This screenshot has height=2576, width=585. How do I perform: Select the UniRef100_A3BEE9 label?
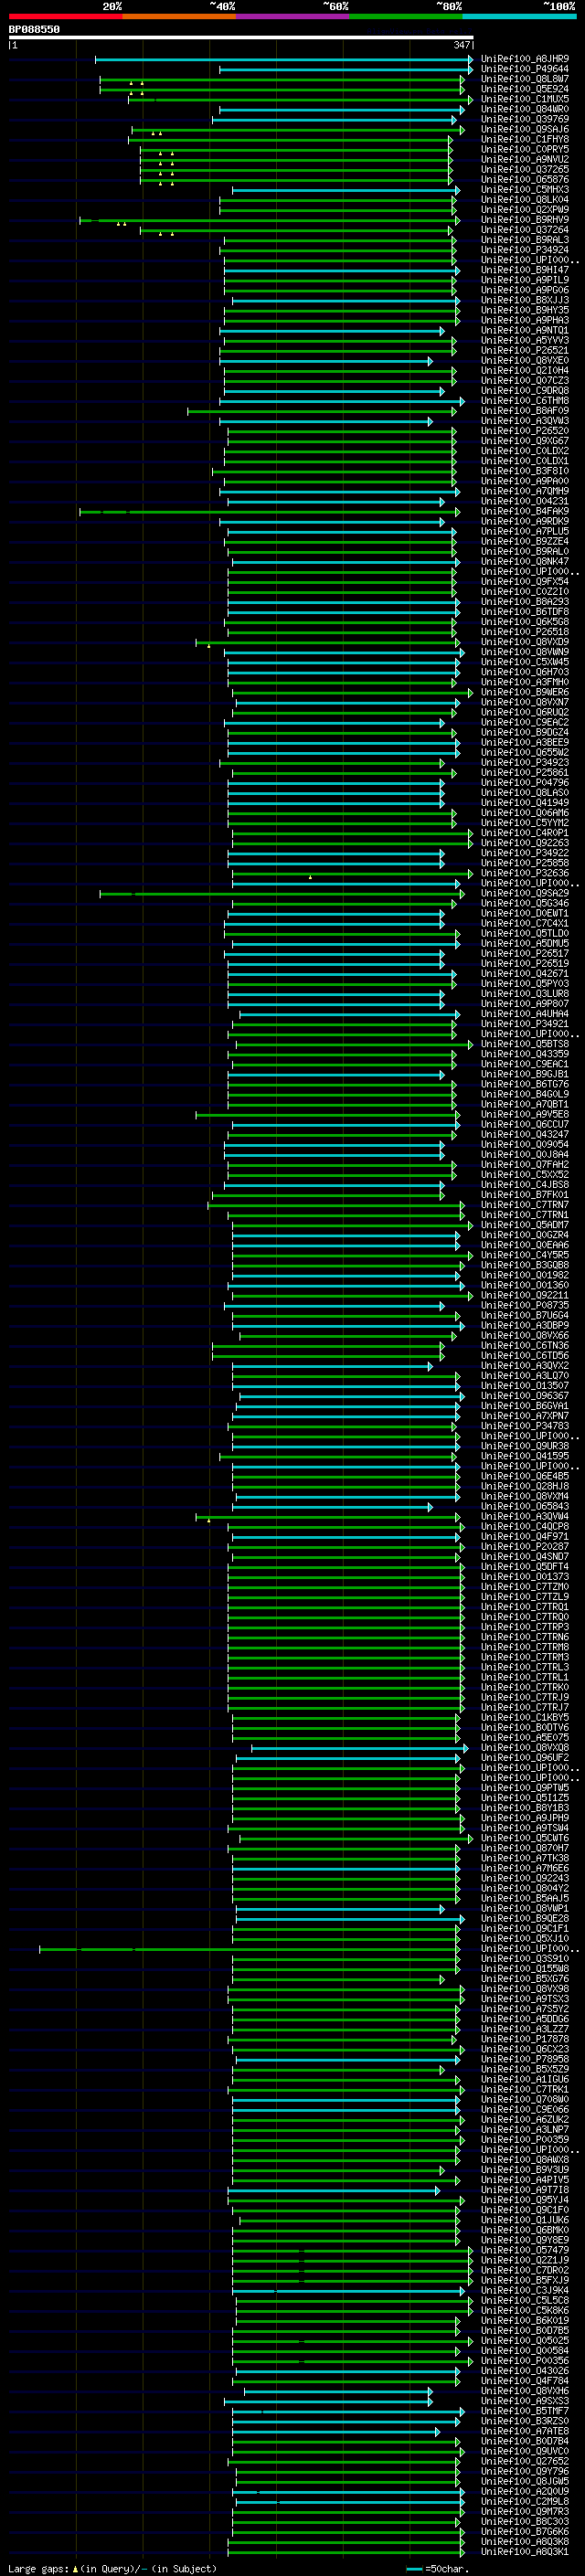[x=525, y=742]
